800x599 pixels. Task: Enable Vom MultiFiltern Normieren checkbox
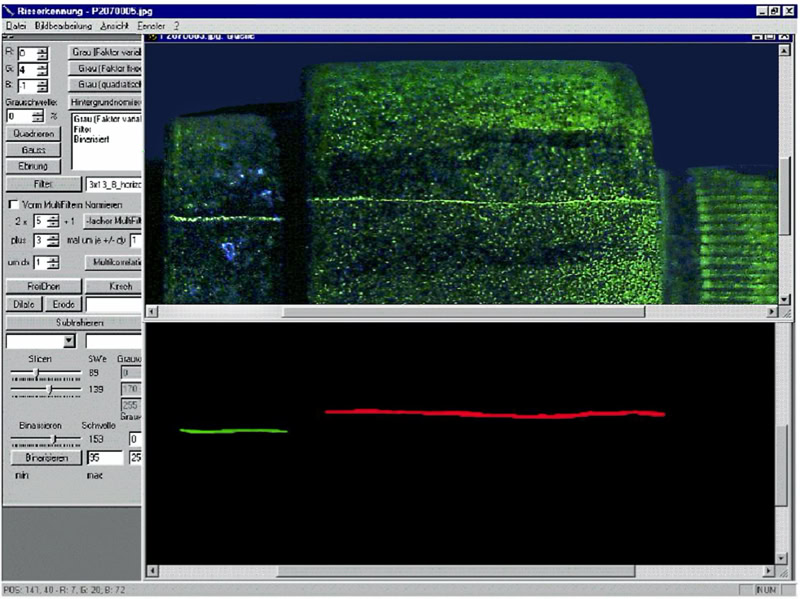13,204
